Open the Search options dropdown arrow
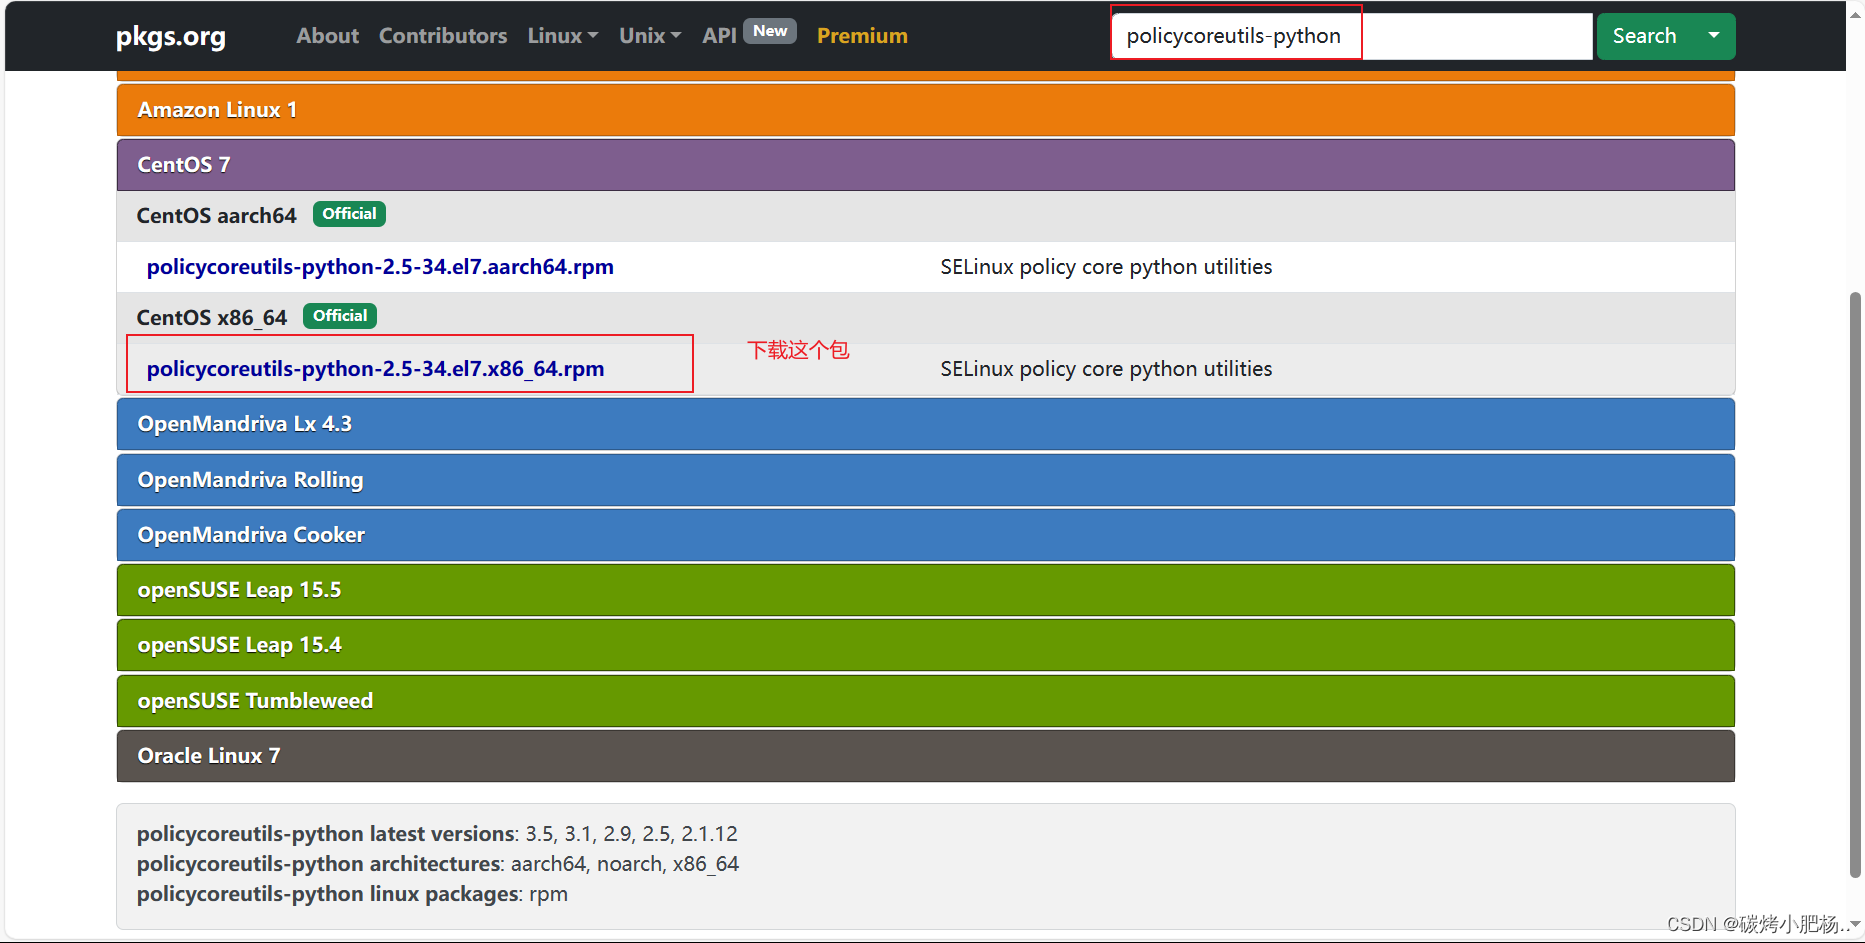 [1714, 36]
